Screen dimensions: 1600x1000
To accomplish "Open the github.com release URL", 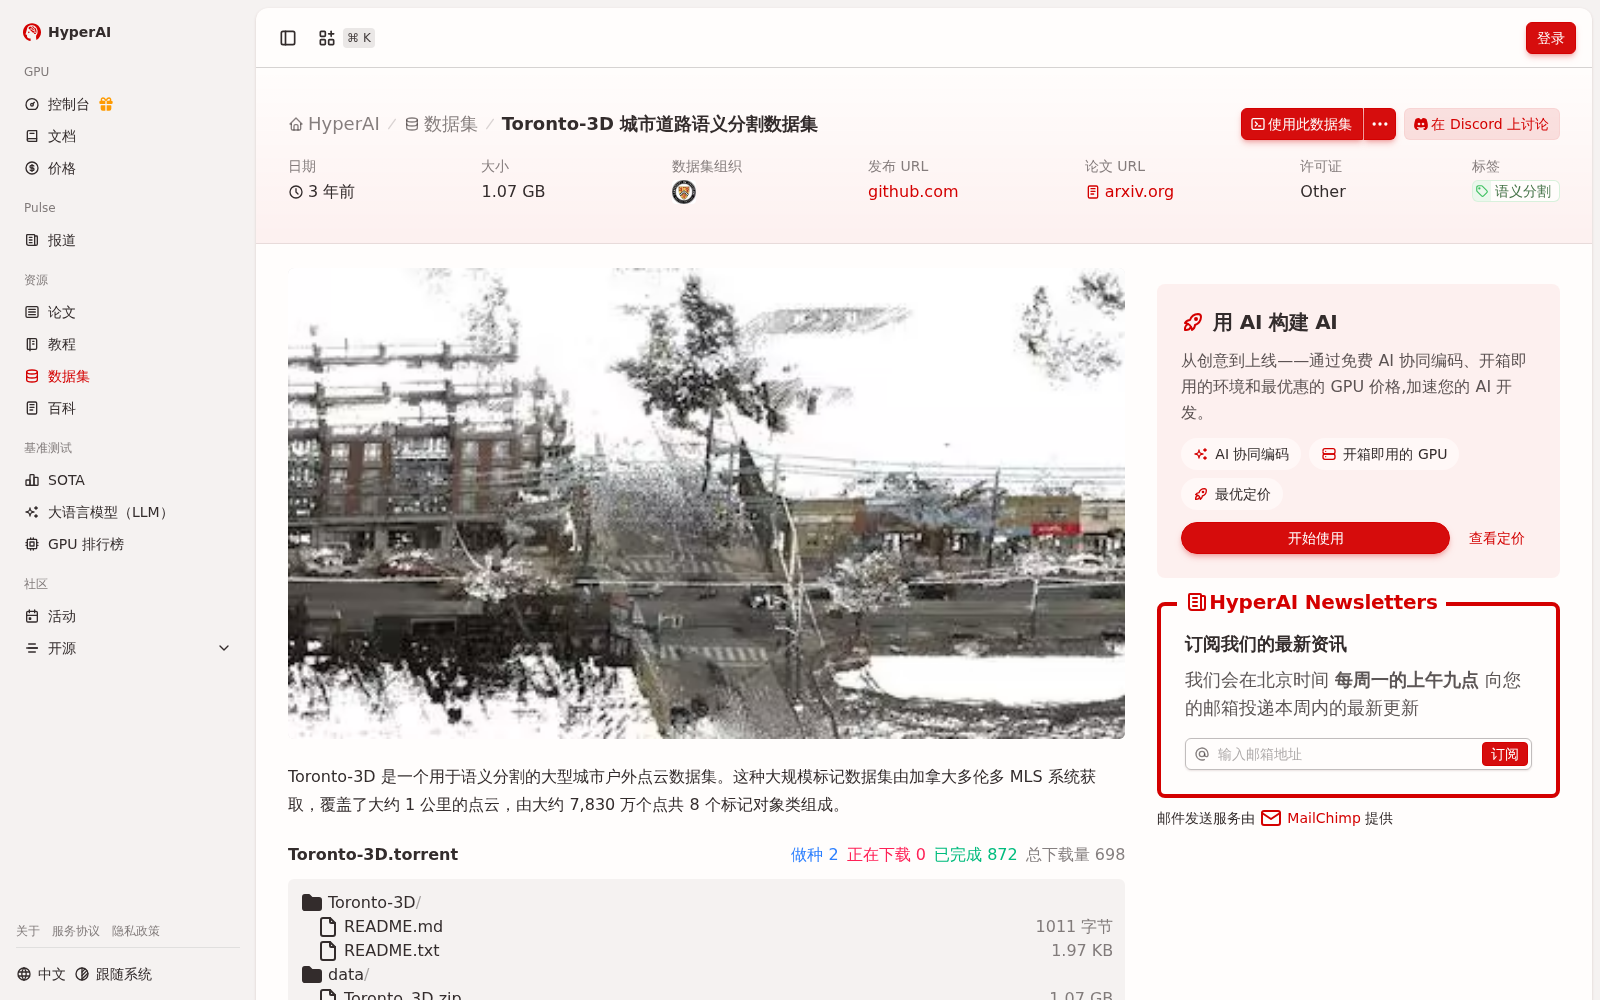I will 913,191.
